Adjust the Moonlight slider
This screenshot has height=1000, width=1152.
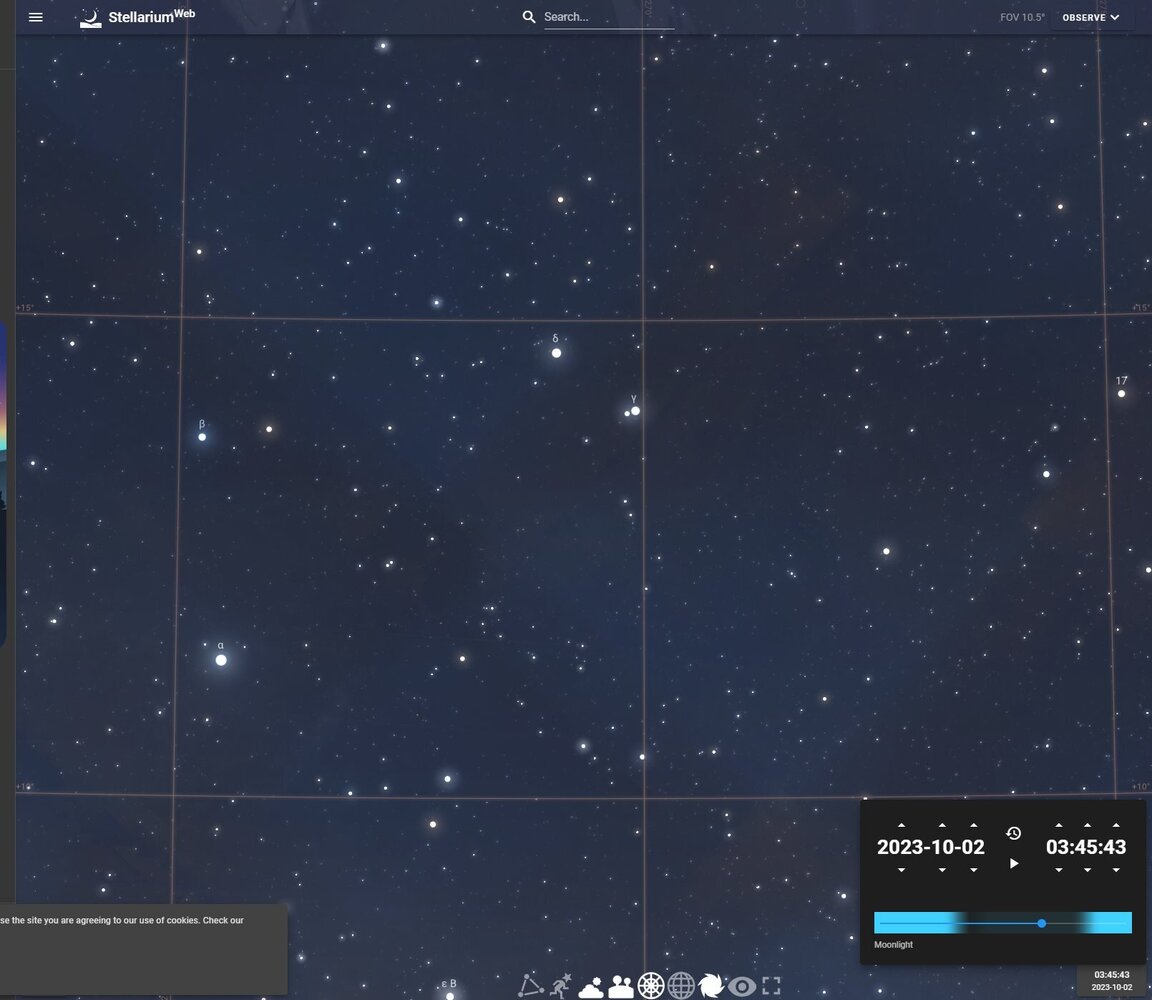(1041, 923)
